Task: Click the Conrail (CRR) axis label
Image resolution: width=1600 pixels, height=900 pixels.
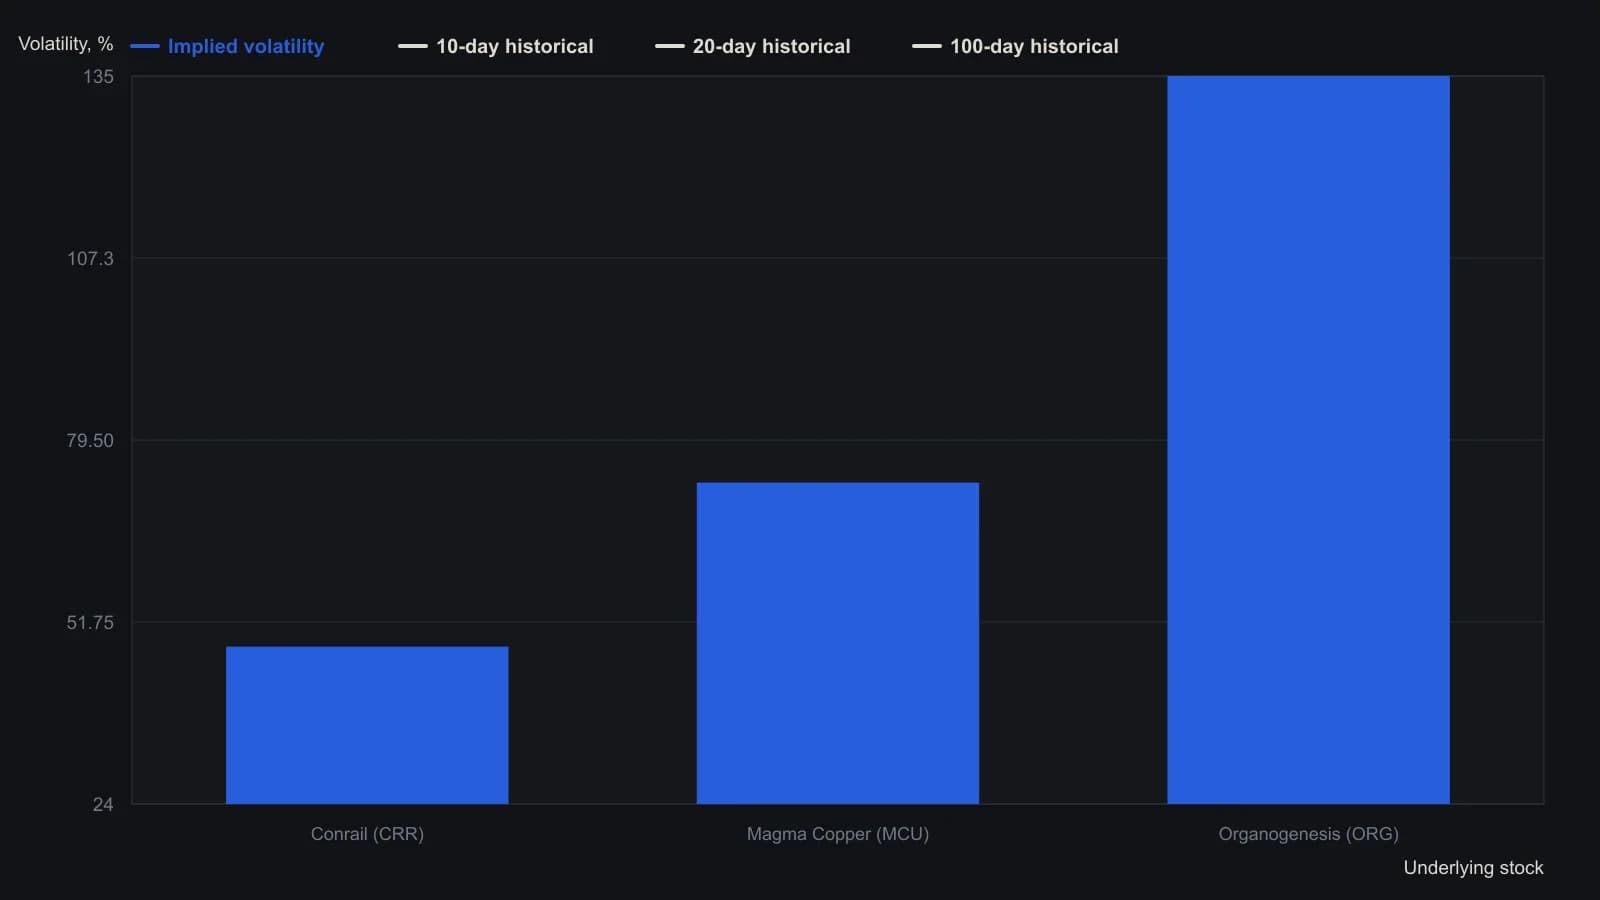Action: point(367,834)
